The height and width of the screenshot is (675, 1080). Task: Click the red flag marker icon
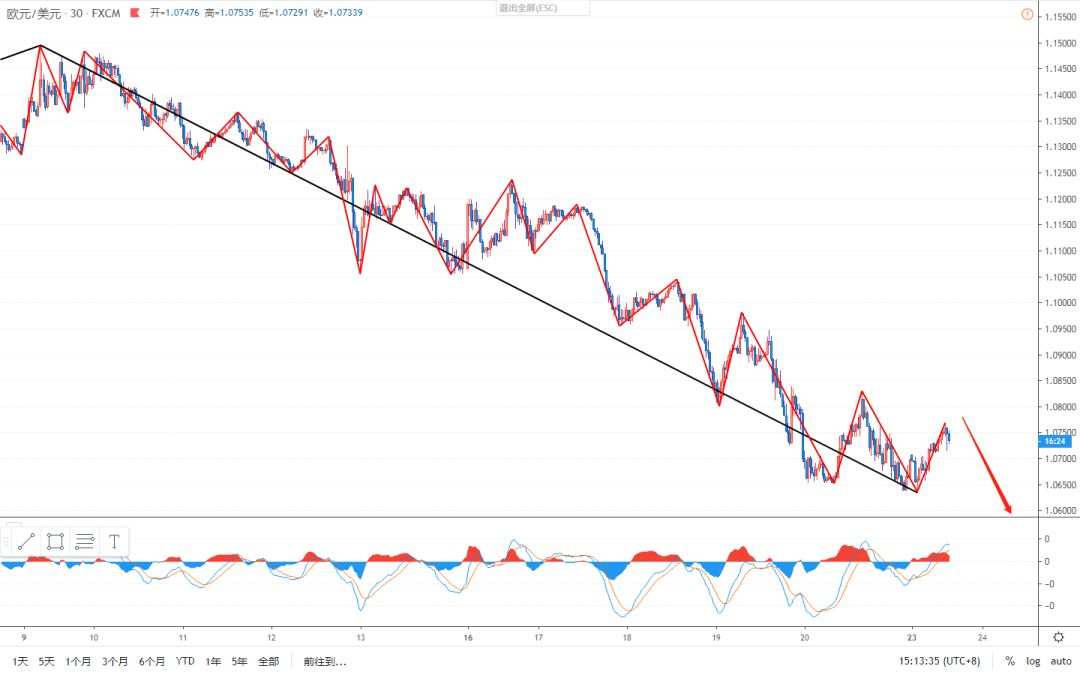(x=135, y=12)
